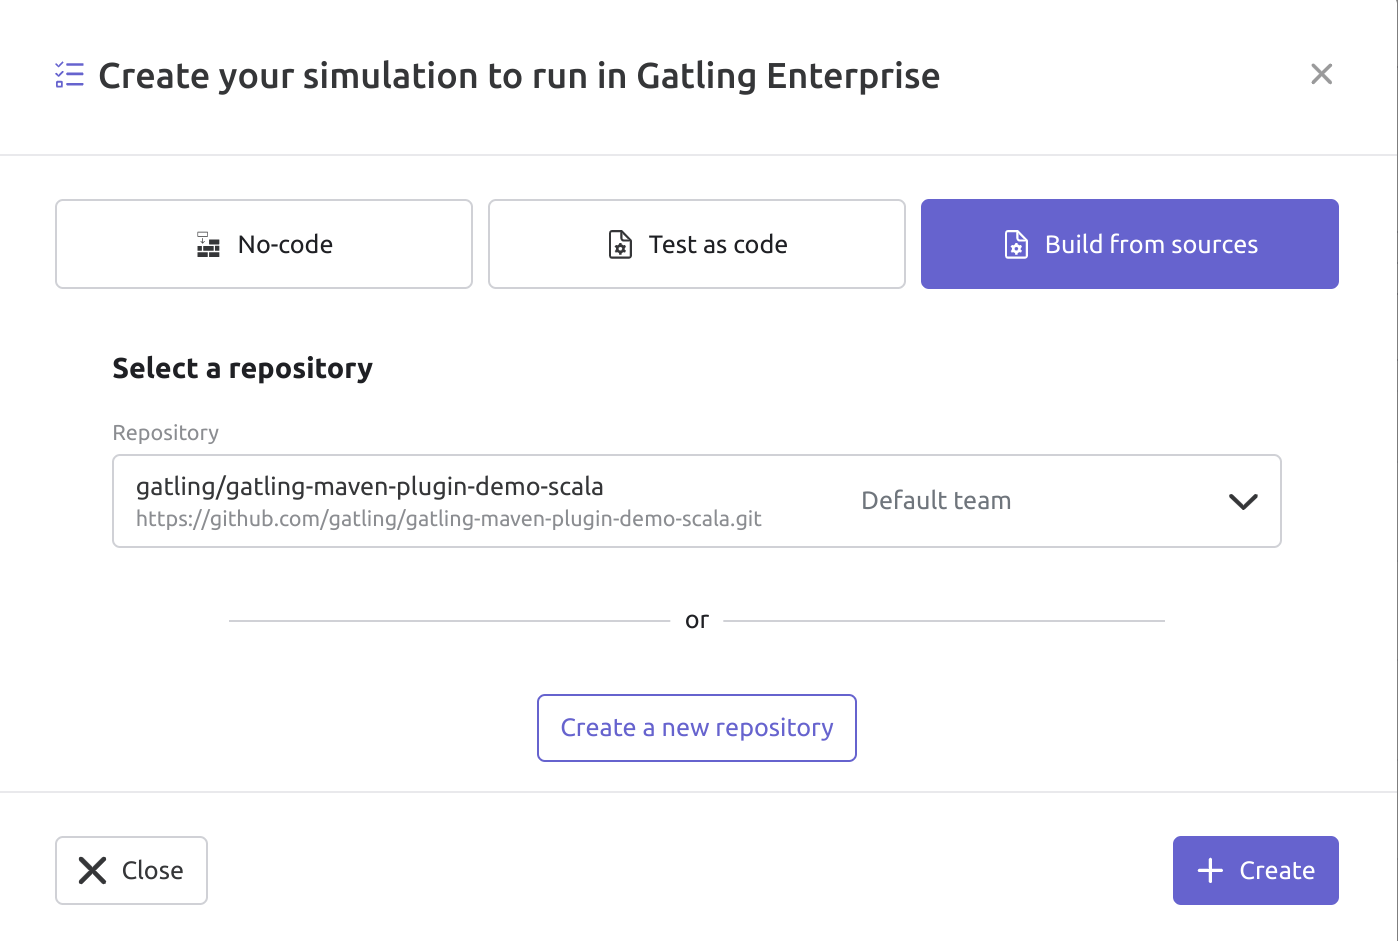
Task: Switch to the Test as code tab
Action: tap(697, 244)
